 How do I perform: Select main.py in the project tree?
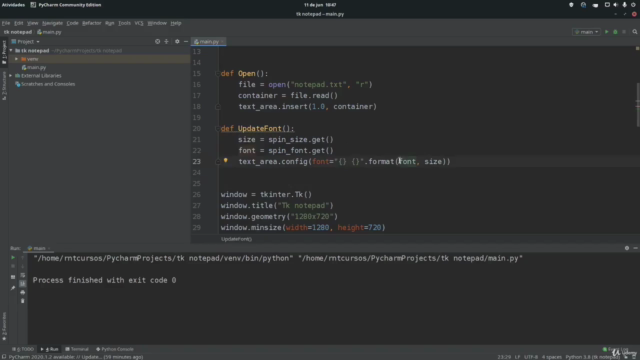coord(33,67)
